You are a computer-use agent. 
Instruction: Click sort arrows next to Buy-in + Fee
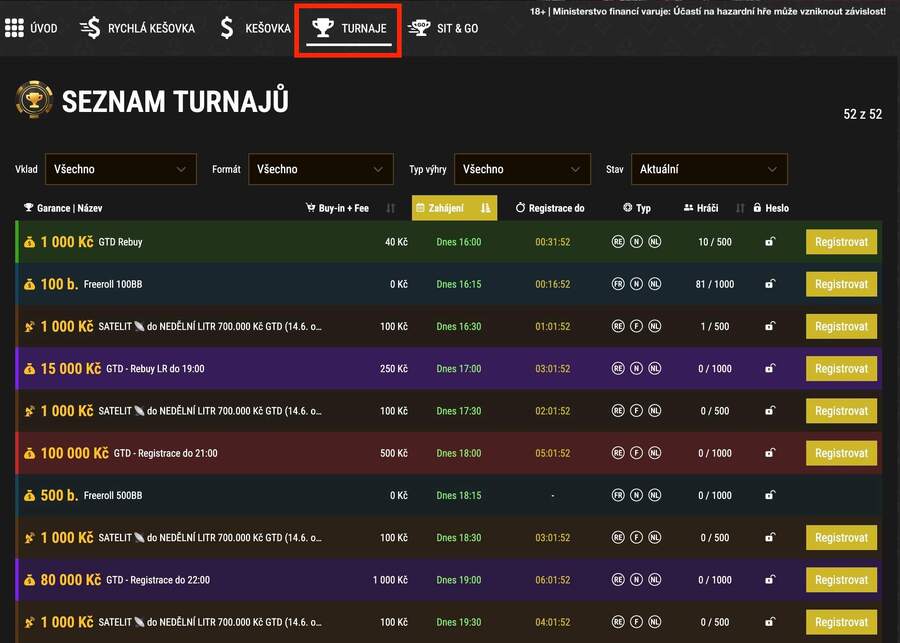coord(391,208)
